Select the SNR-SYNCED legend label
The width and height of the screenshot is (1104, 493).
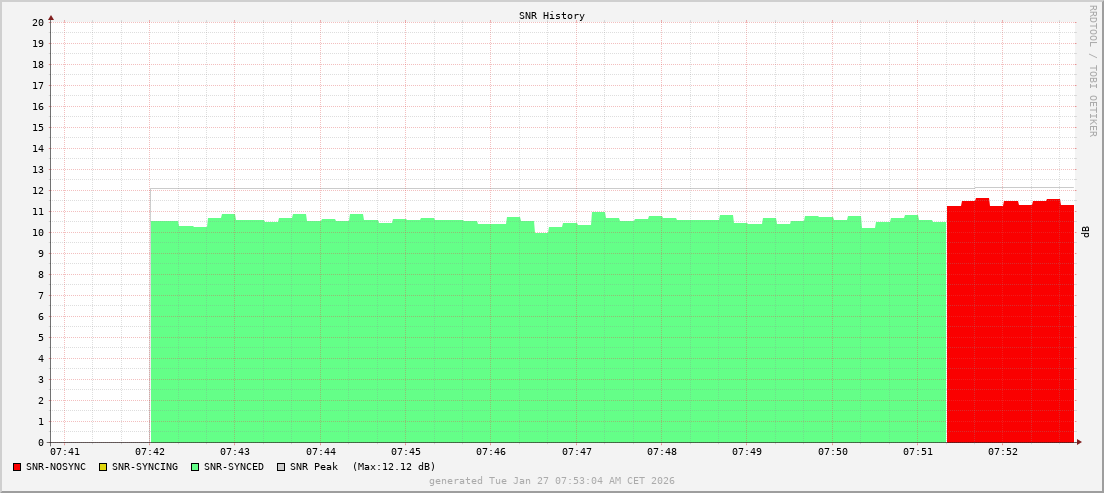[x=234, y=467]
